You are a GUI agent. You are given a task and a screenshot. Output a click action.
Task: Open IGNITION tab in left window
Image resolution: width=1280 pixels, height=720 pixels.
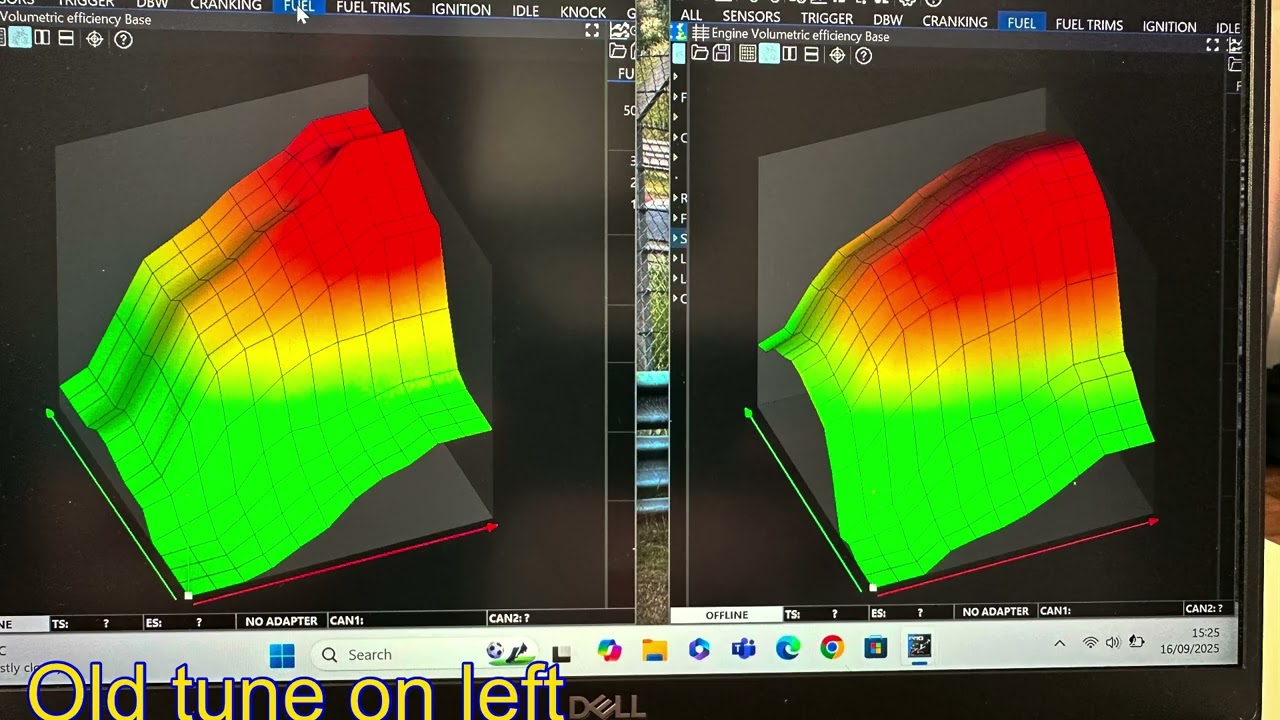[461, 10]
